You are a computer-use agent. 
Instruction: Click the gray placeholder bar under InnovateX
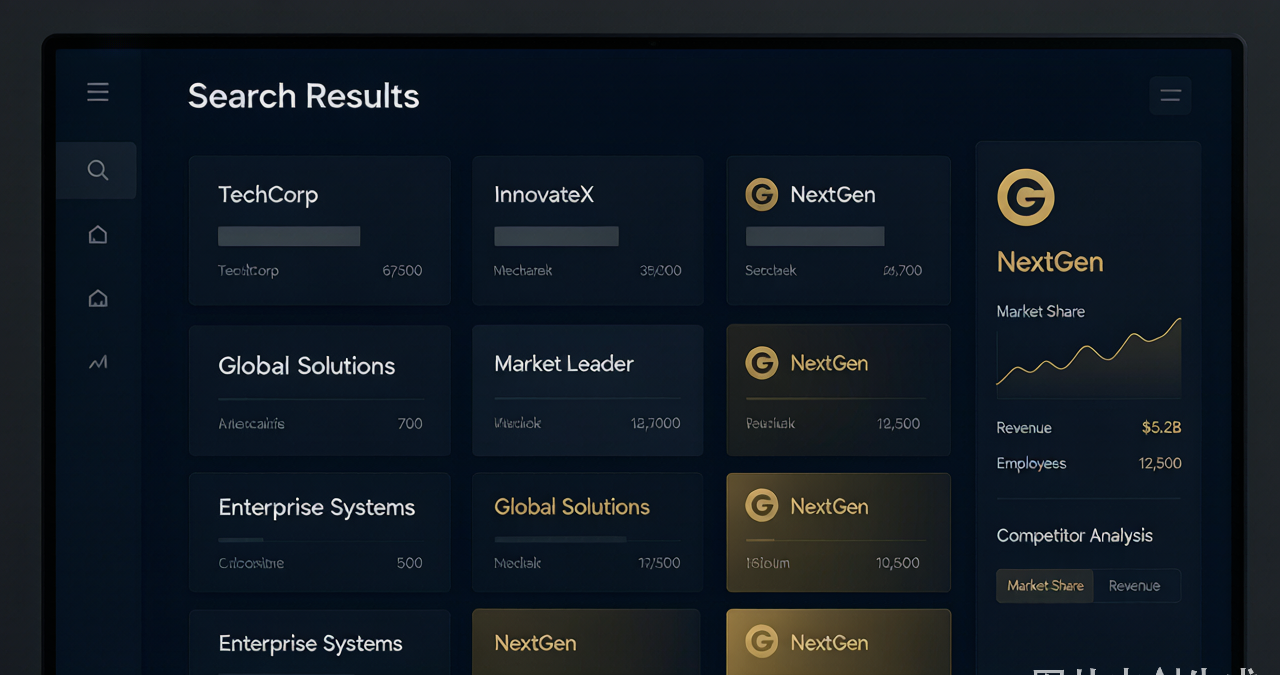pos(556,236)
